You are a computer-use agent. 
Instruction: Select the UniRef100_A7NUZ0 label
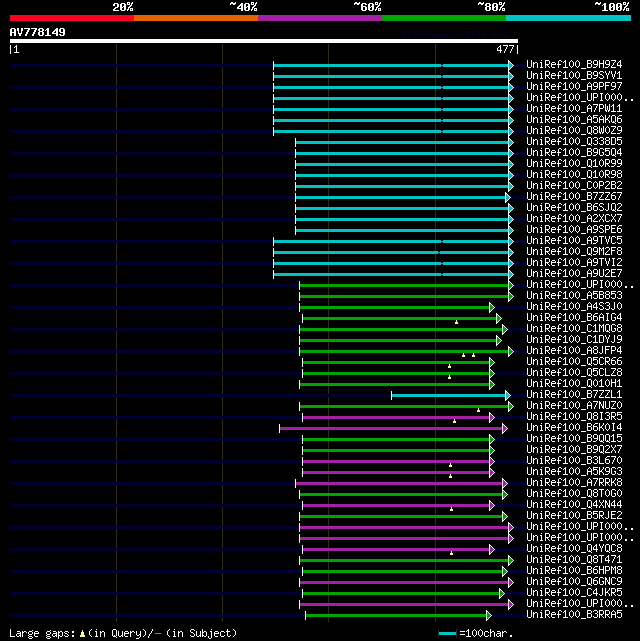point(574,406)
